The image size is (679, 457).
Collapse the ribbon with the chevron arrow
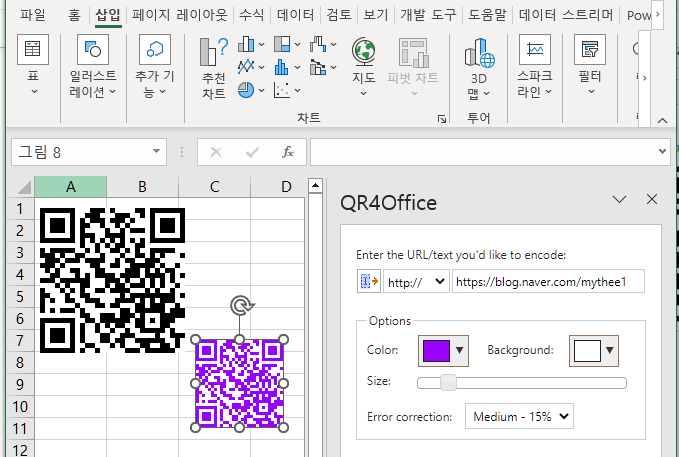662,121
